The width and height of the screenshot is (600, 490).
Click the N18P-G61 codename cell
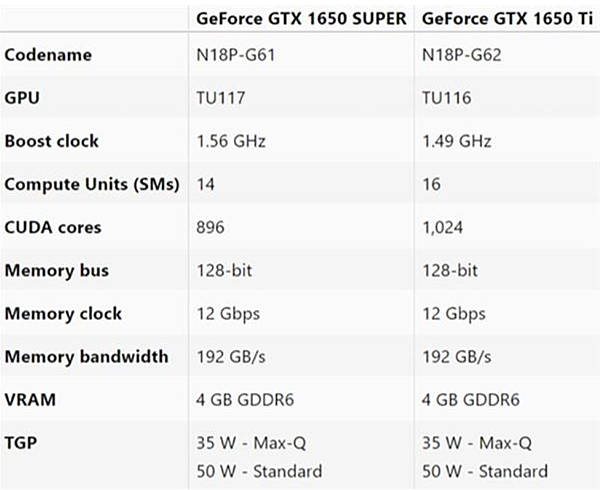pos(236,55)
